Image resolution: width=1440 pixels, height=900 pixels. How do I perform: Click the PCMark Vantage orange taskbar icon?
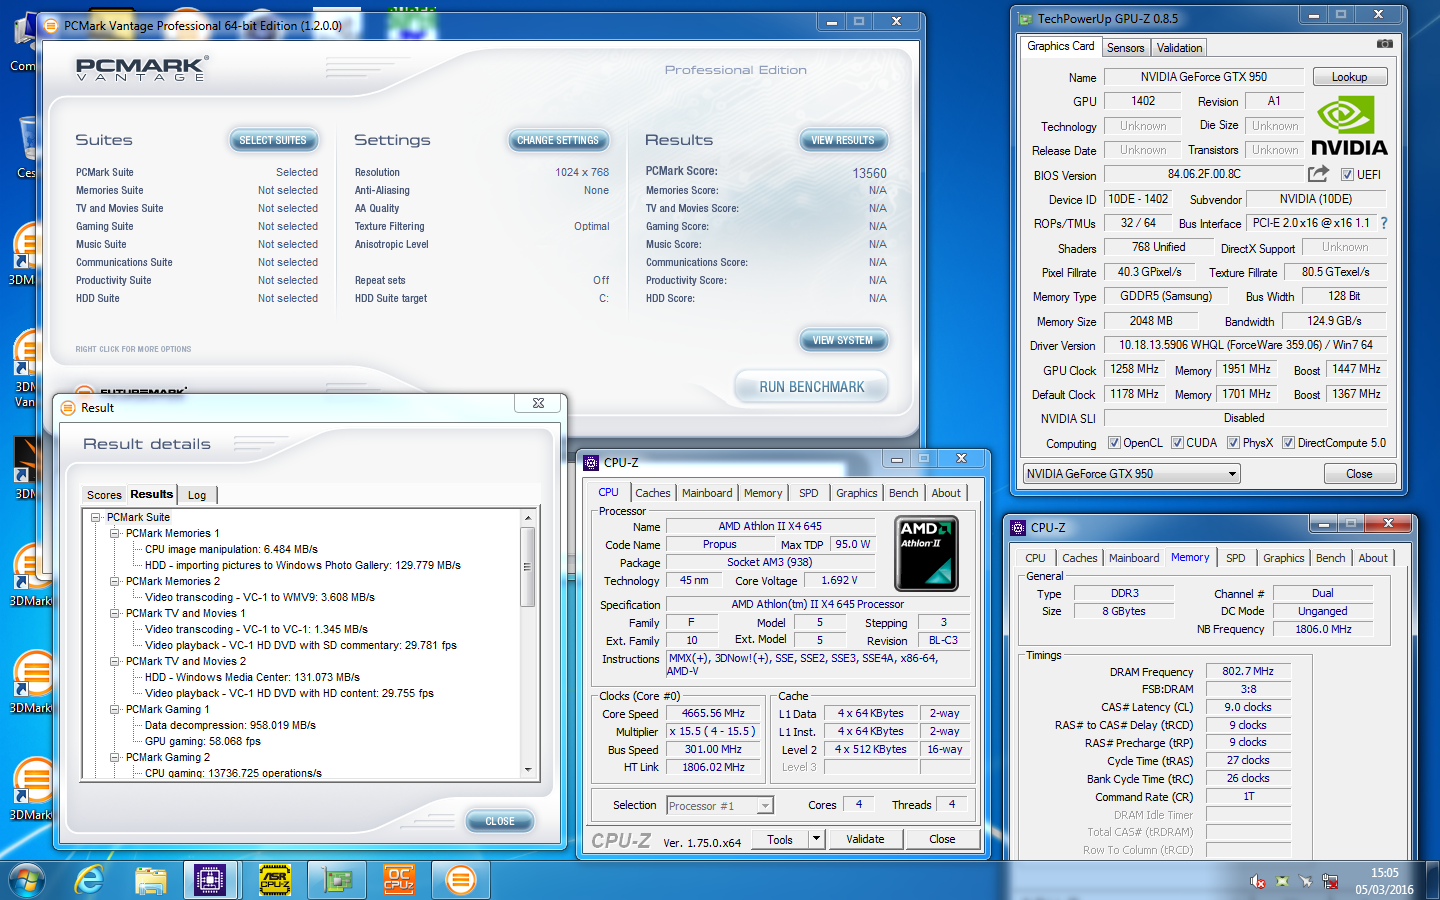coord(461,880)
